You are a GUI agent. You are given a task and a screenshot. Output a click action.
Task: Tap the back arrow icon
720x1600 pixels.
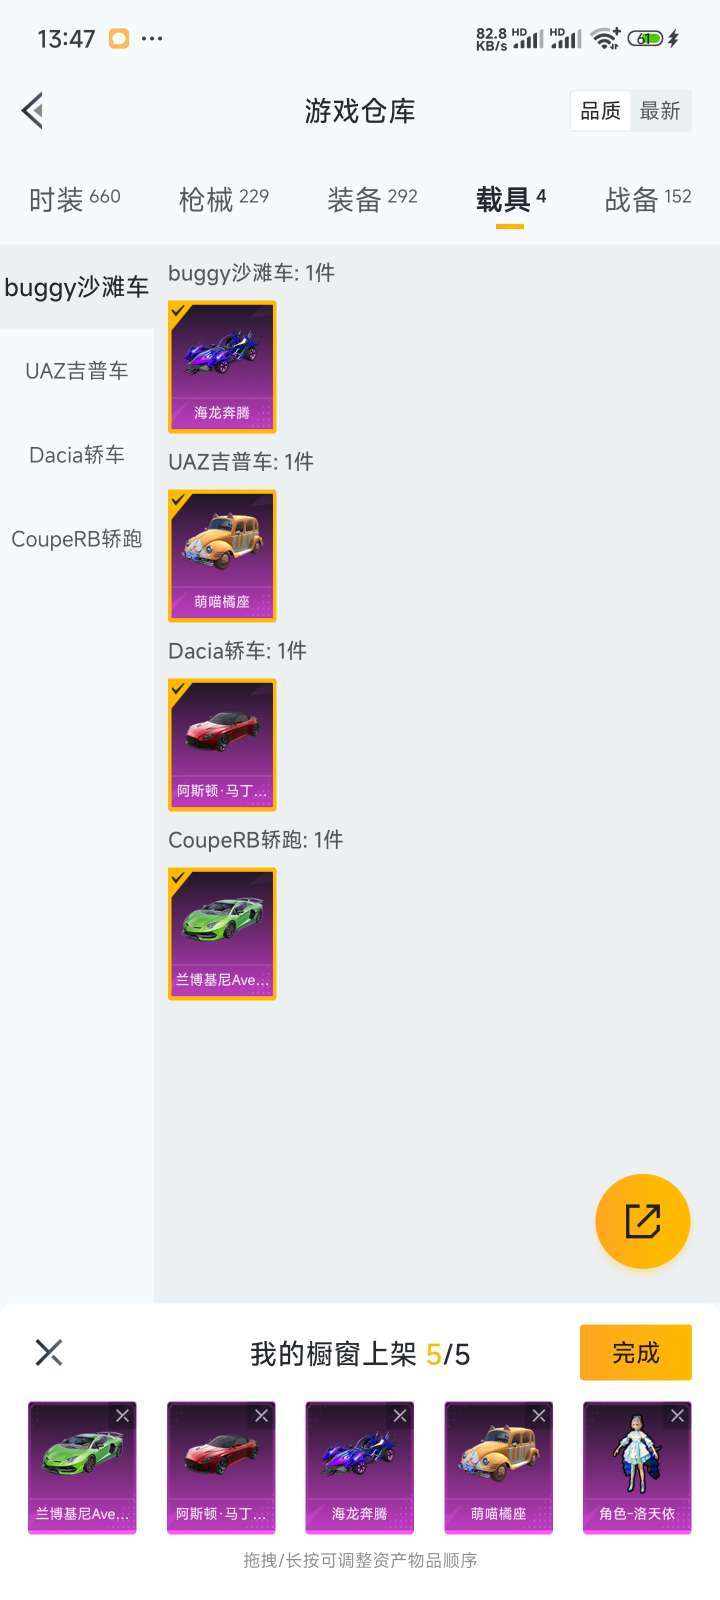pyautogui.click(x=33, y=111)
